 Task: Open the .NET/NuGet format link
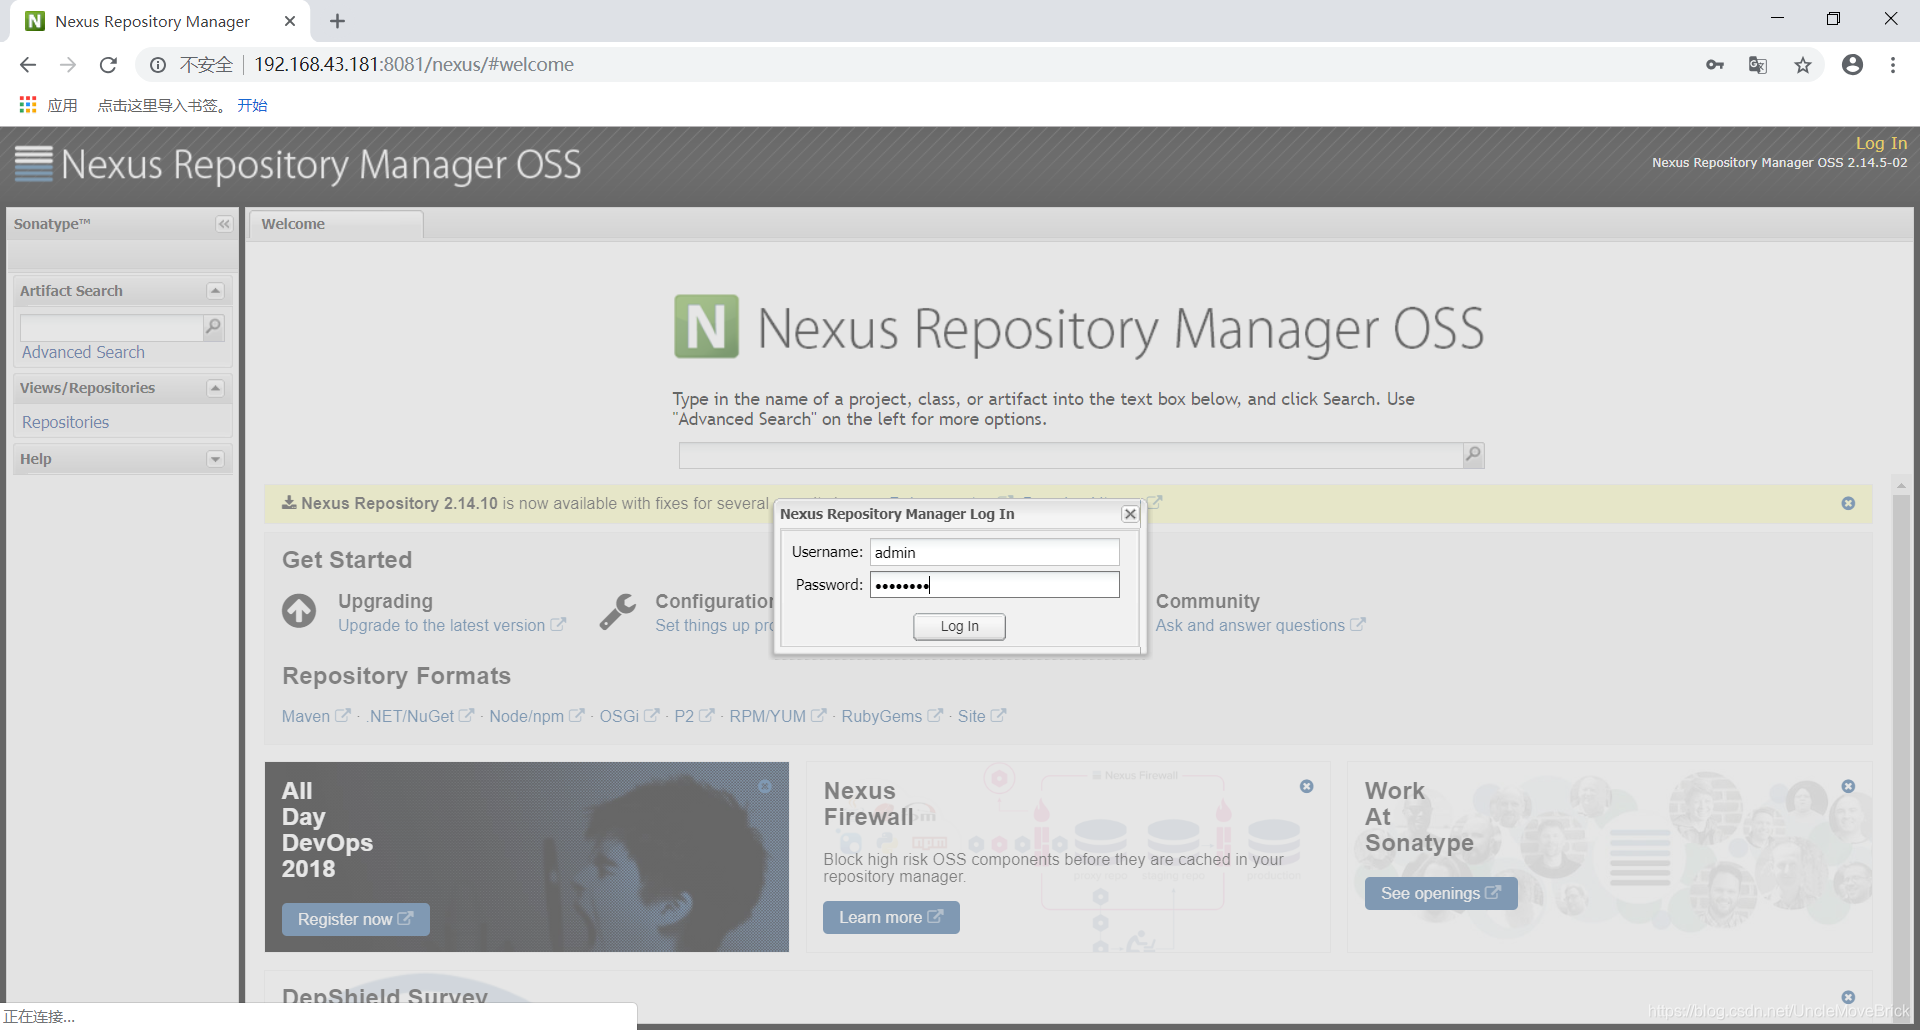tap(421, 716)
